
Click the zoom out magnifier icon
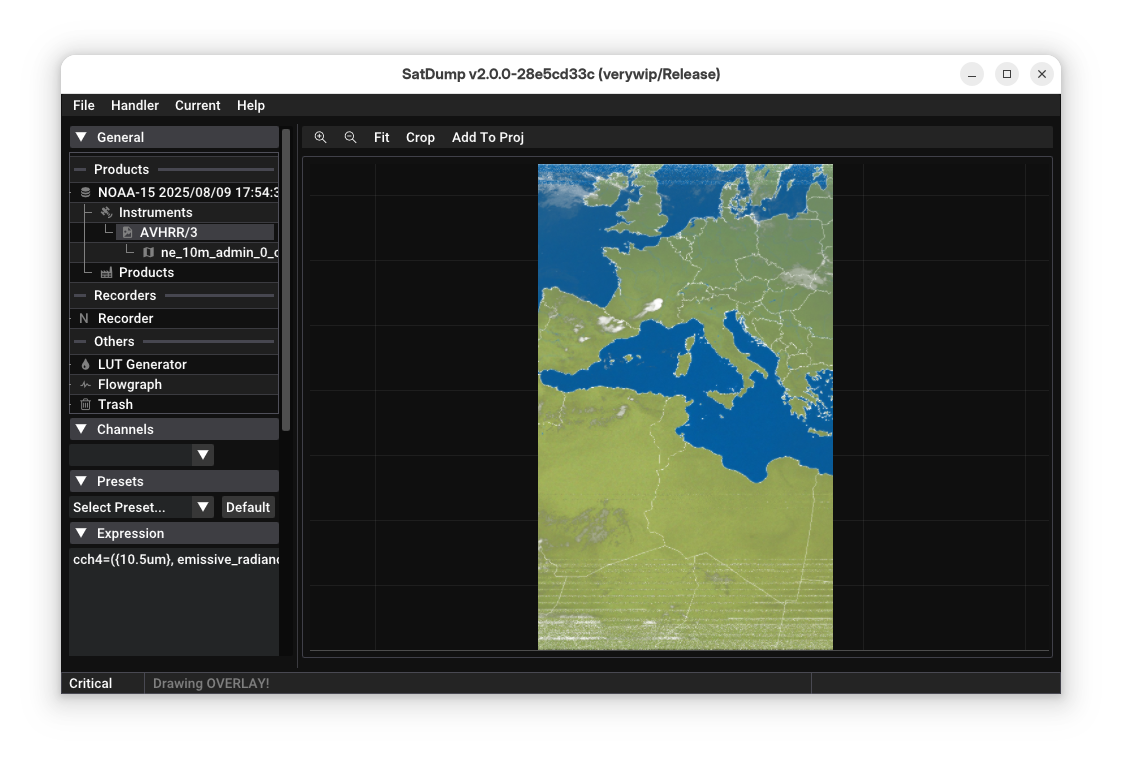350,137
